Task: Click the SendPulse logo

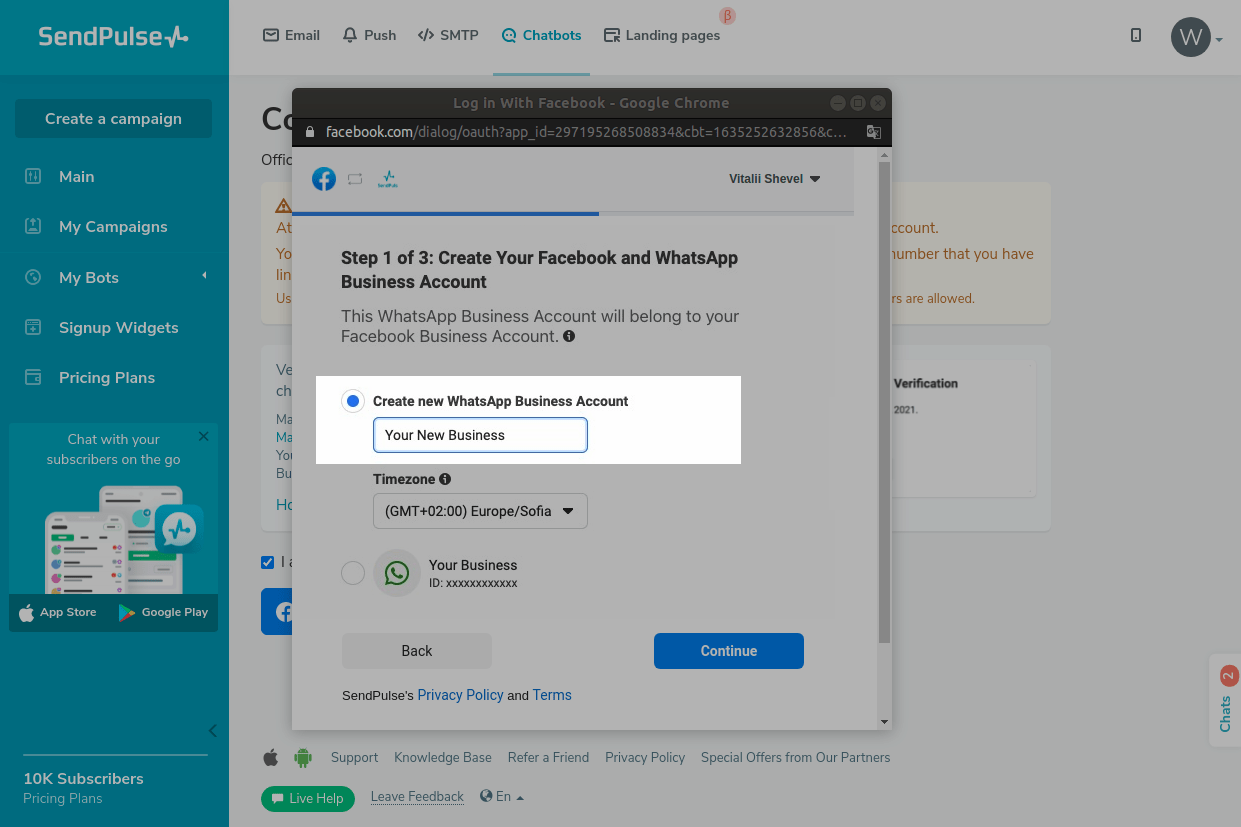Action: 113,37
